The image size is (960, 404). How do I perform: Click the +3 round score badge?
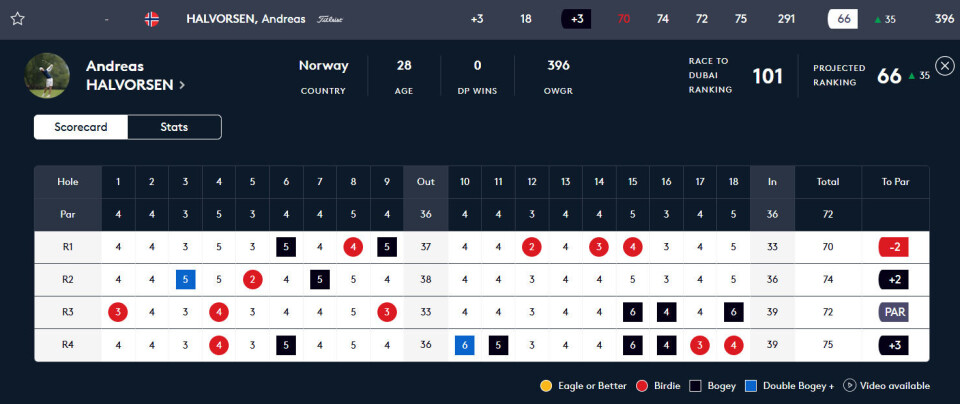coord(575,19)
